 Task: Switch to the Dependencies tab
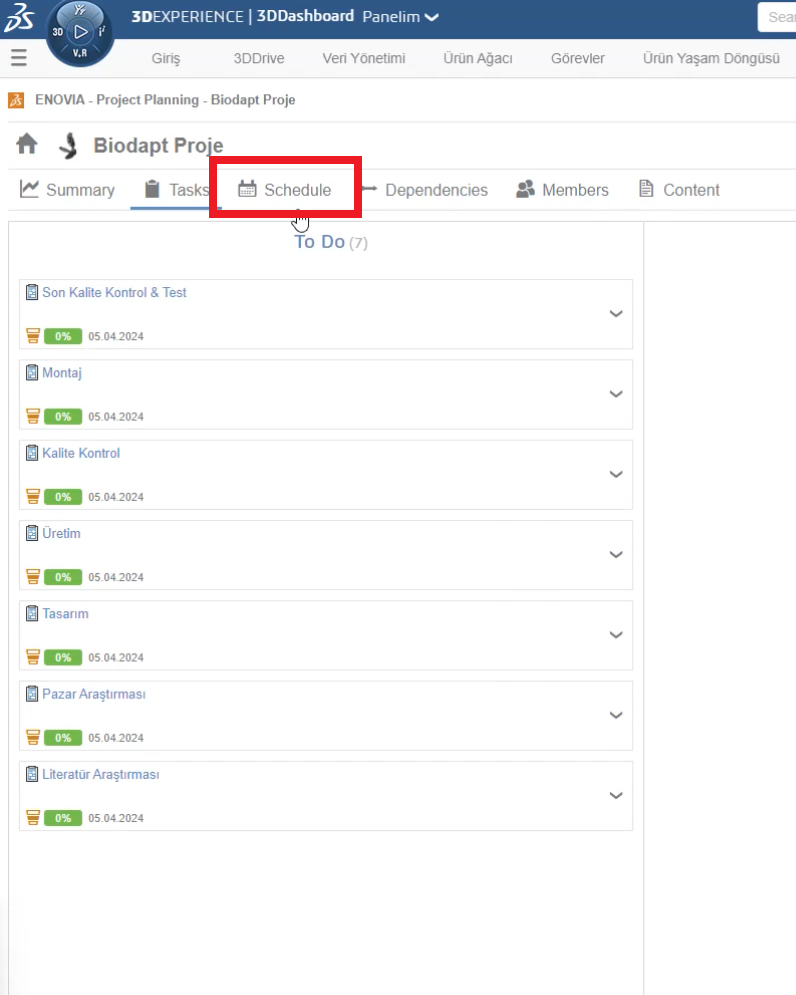424,190
